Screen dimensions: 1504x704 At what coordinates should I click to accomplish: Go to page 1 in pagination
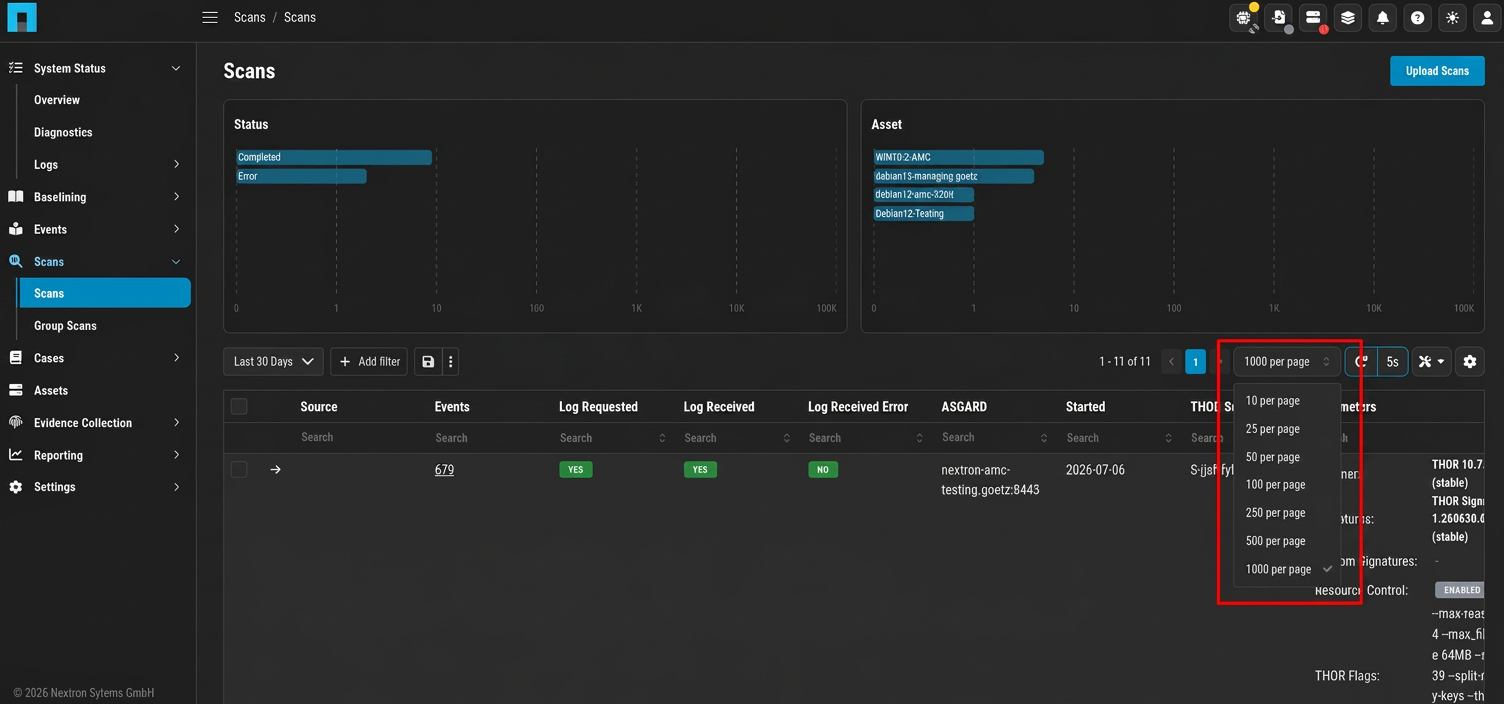coord(1195,361)
